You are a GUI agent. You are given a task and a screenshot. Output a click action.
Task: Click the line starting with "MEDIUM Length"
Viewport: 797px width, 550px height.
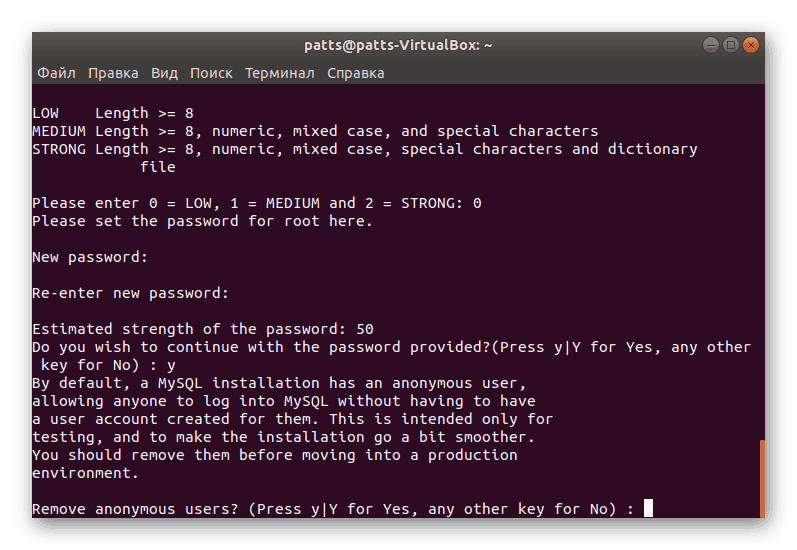click(x=315, y=131)
